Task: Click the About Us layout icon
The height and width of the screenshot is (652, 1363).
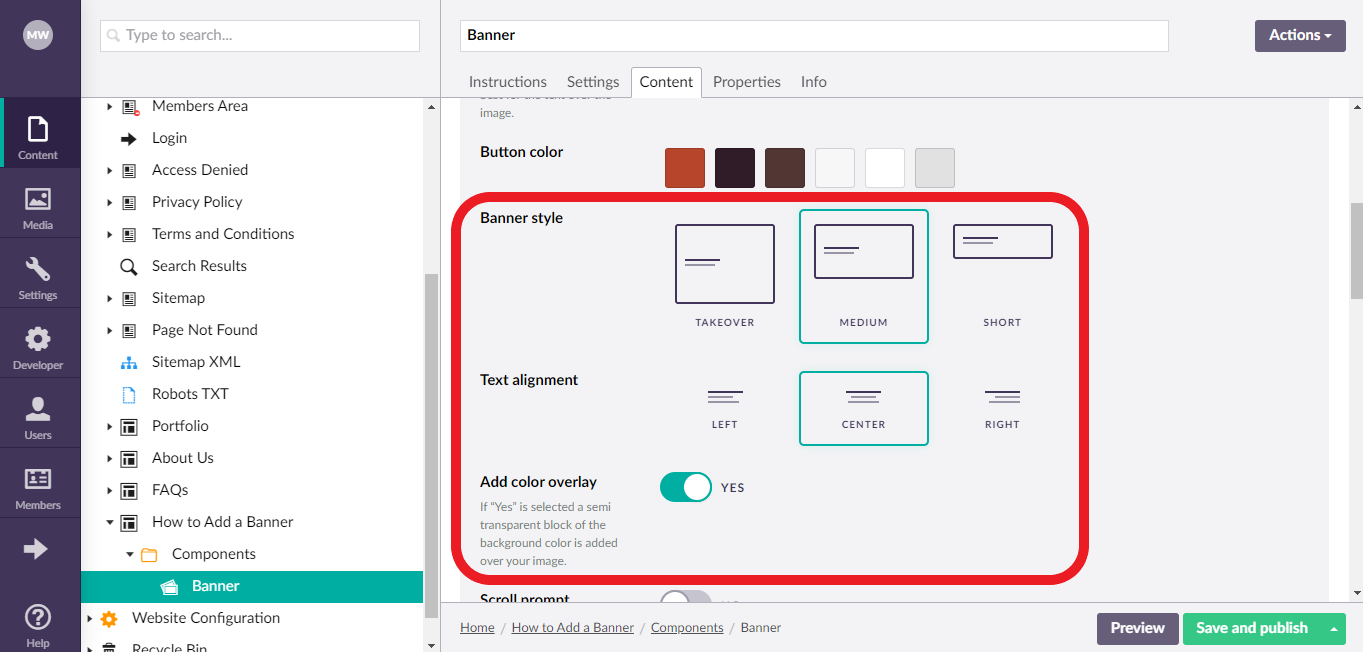Action: pyautogui.click(x=129, y=458)
